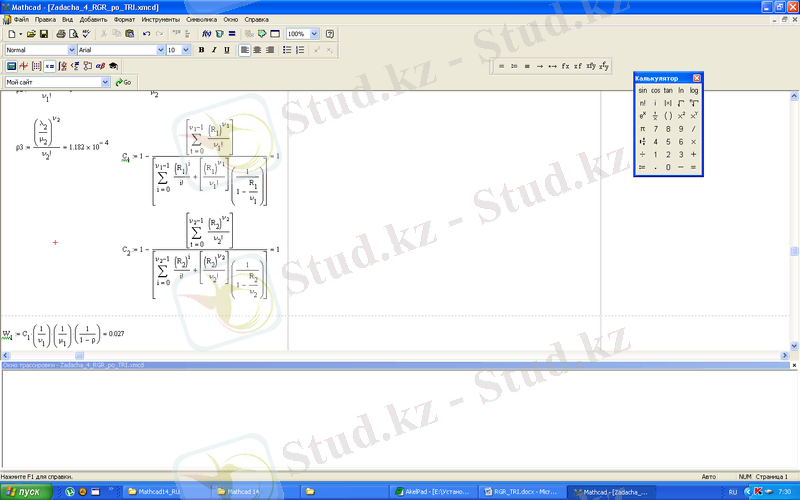Insert factorial n! from the calculator palette
This screenshot has width=800, height=500.
coord(642,103)
